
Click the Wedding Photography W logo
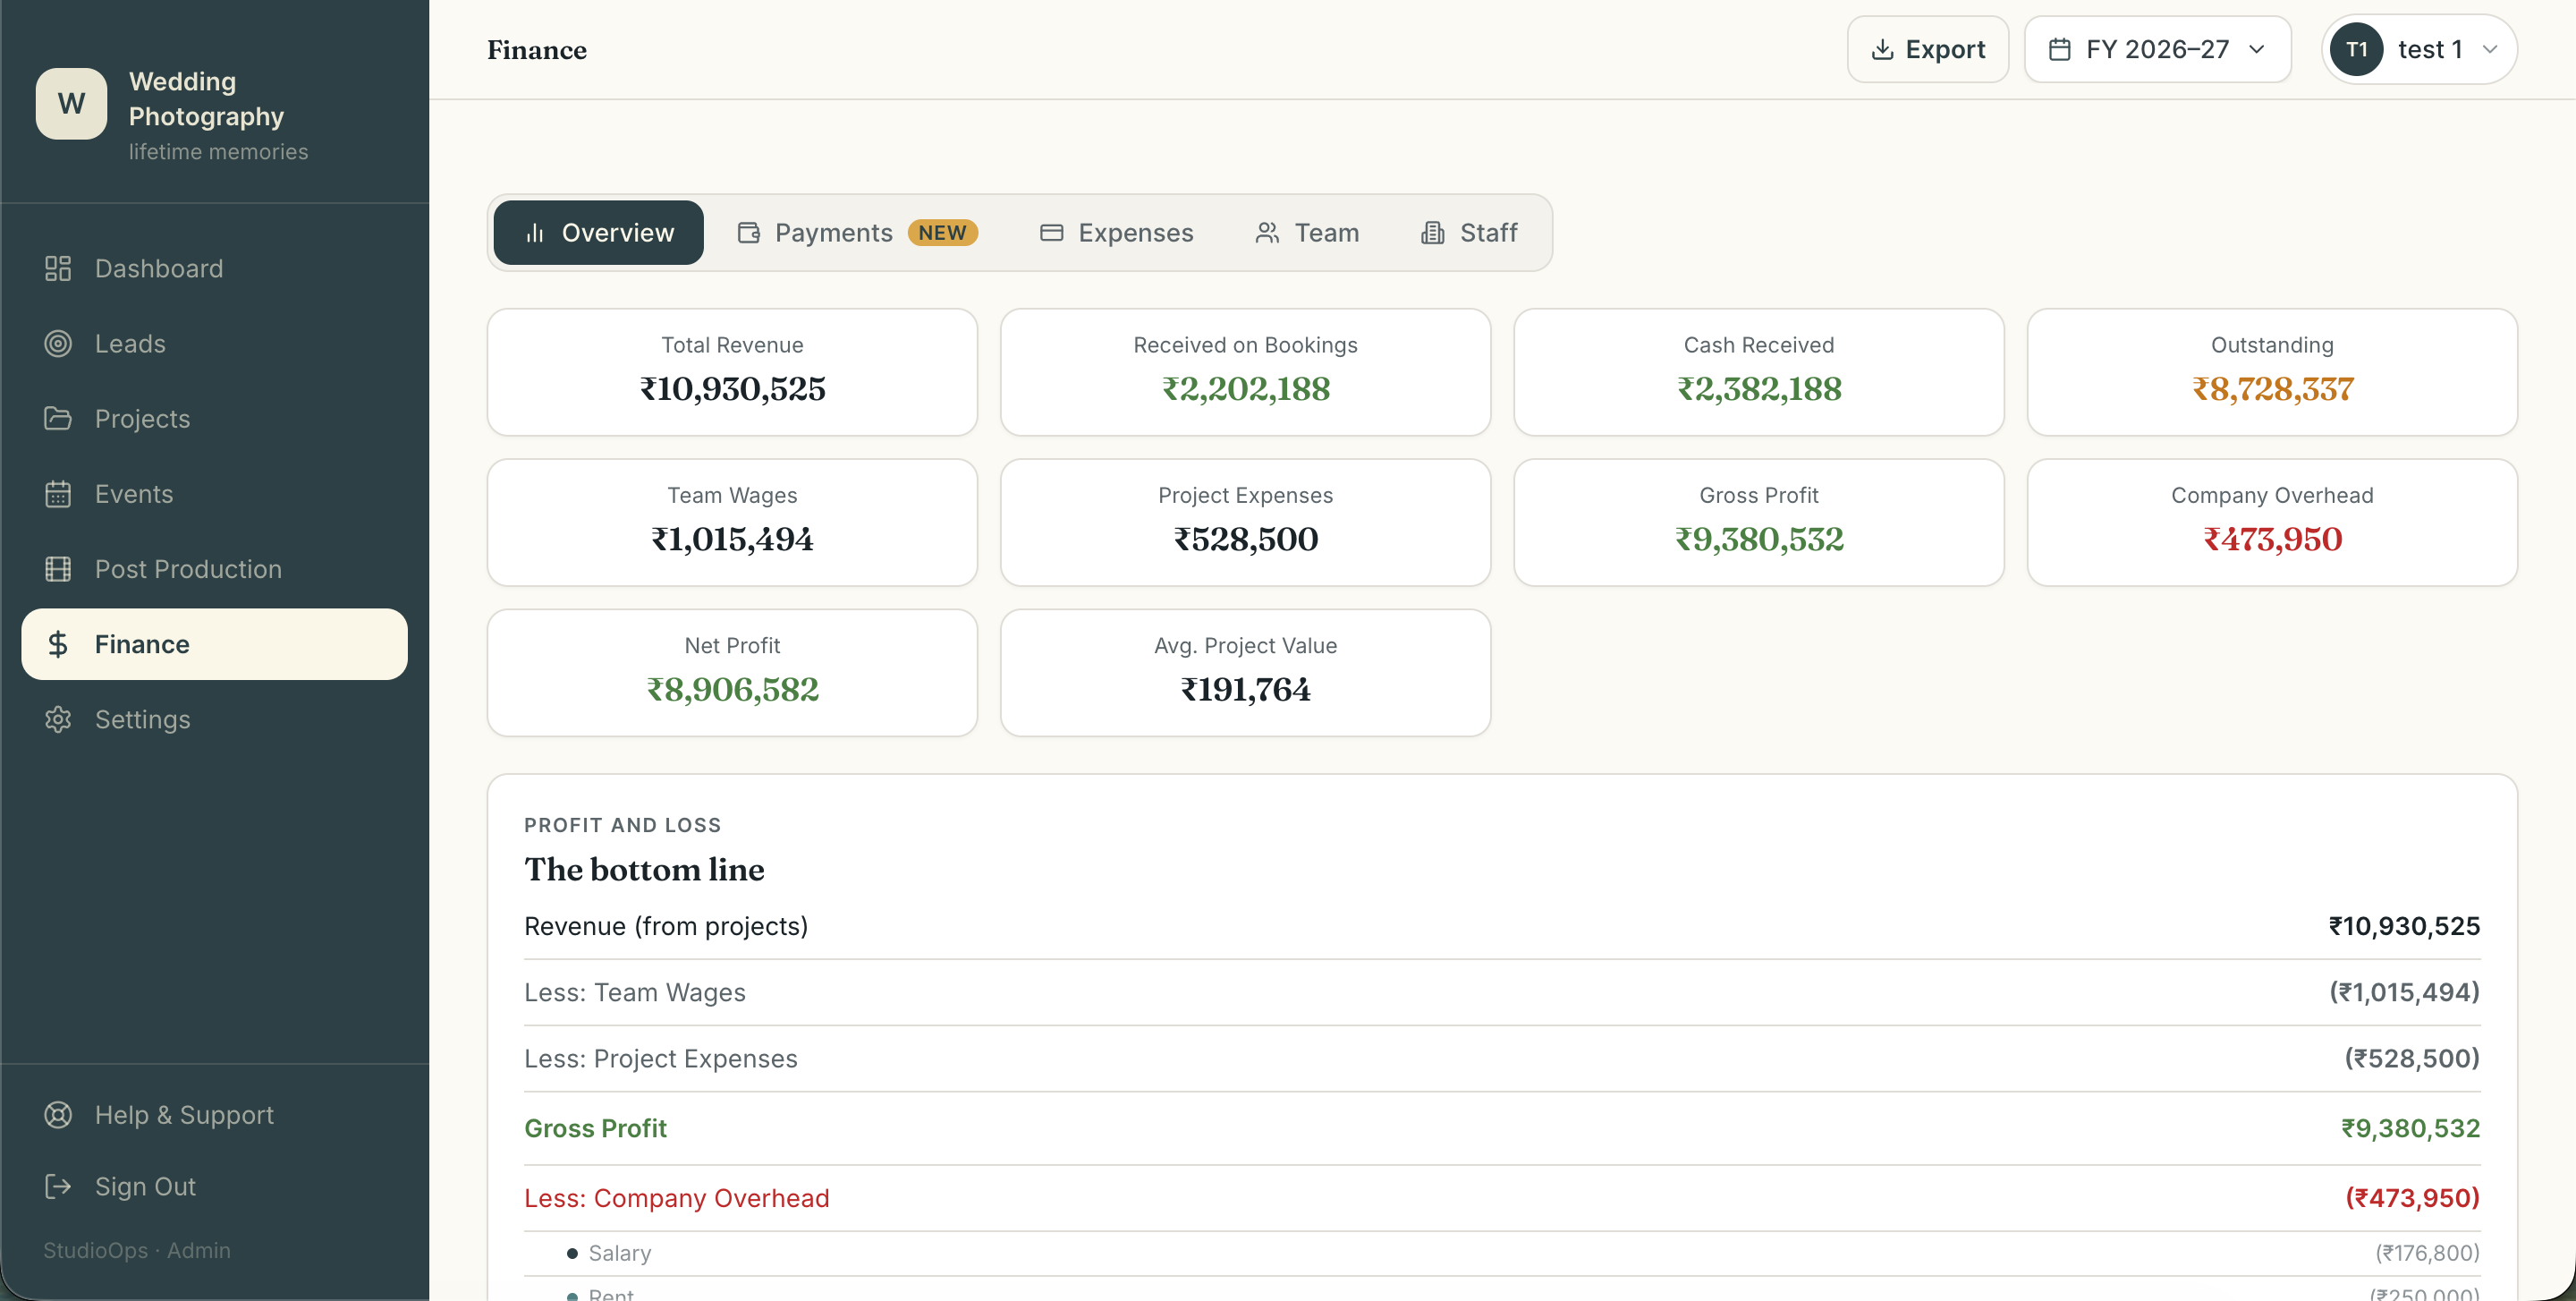tap(71, 104)
